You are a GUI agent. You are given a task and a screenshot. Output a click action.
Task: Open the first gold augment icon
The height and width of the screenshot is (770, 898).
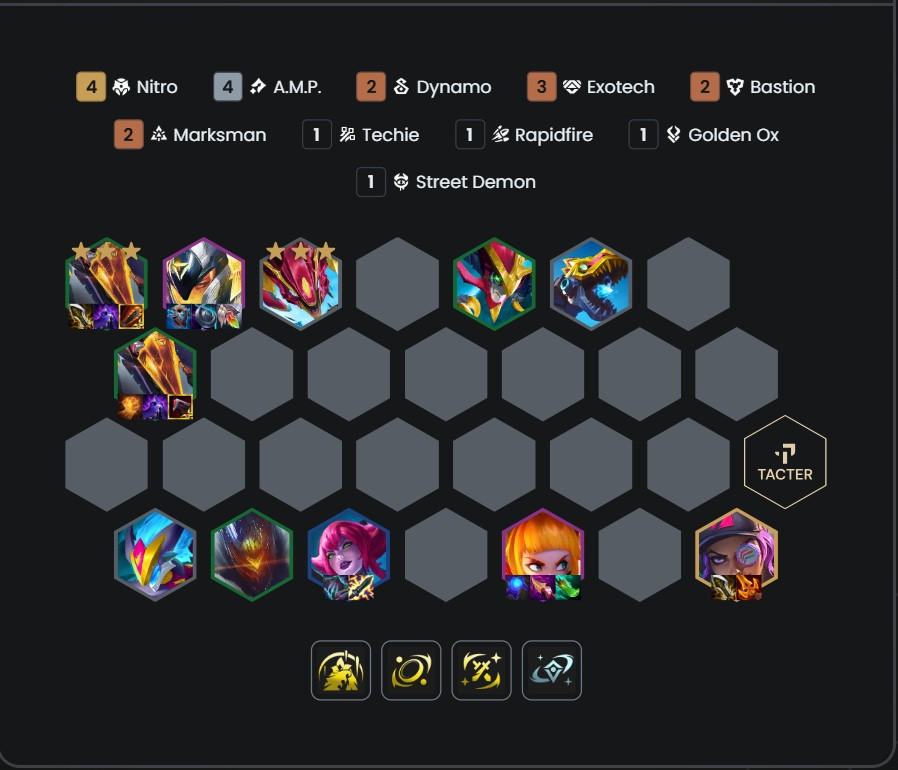341,670
